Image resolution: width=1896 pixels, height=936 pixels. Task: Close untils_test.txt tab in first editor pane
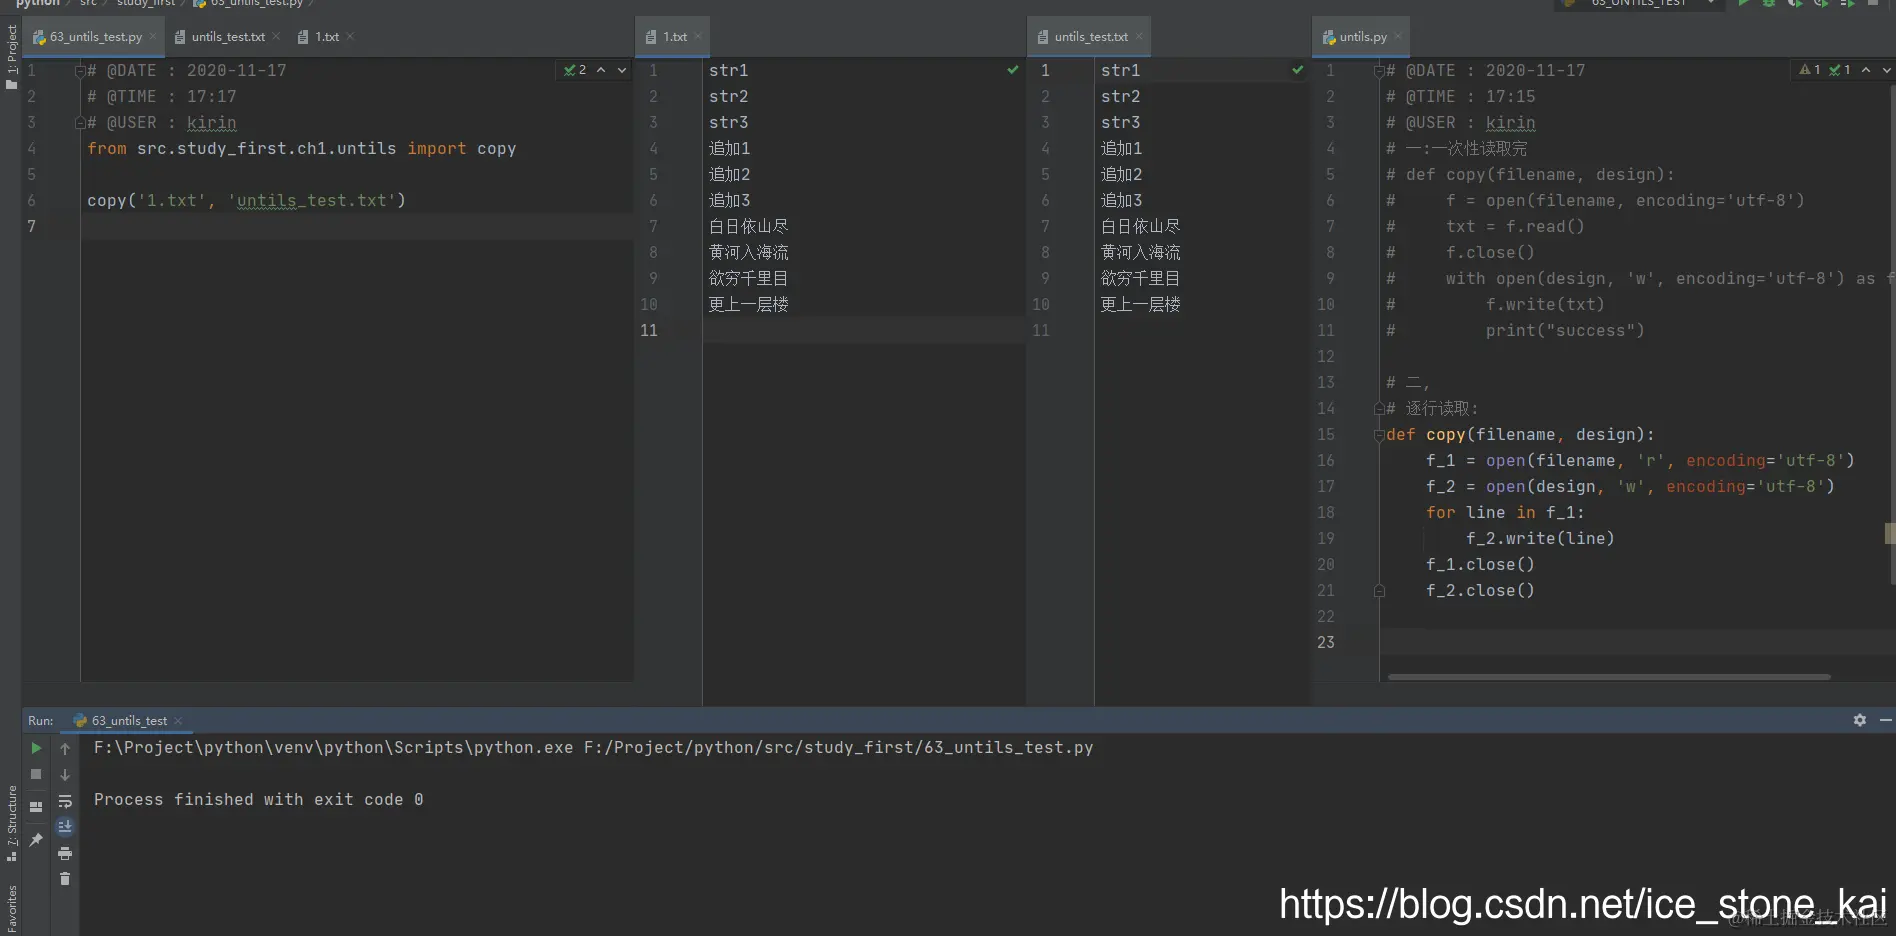276,37
